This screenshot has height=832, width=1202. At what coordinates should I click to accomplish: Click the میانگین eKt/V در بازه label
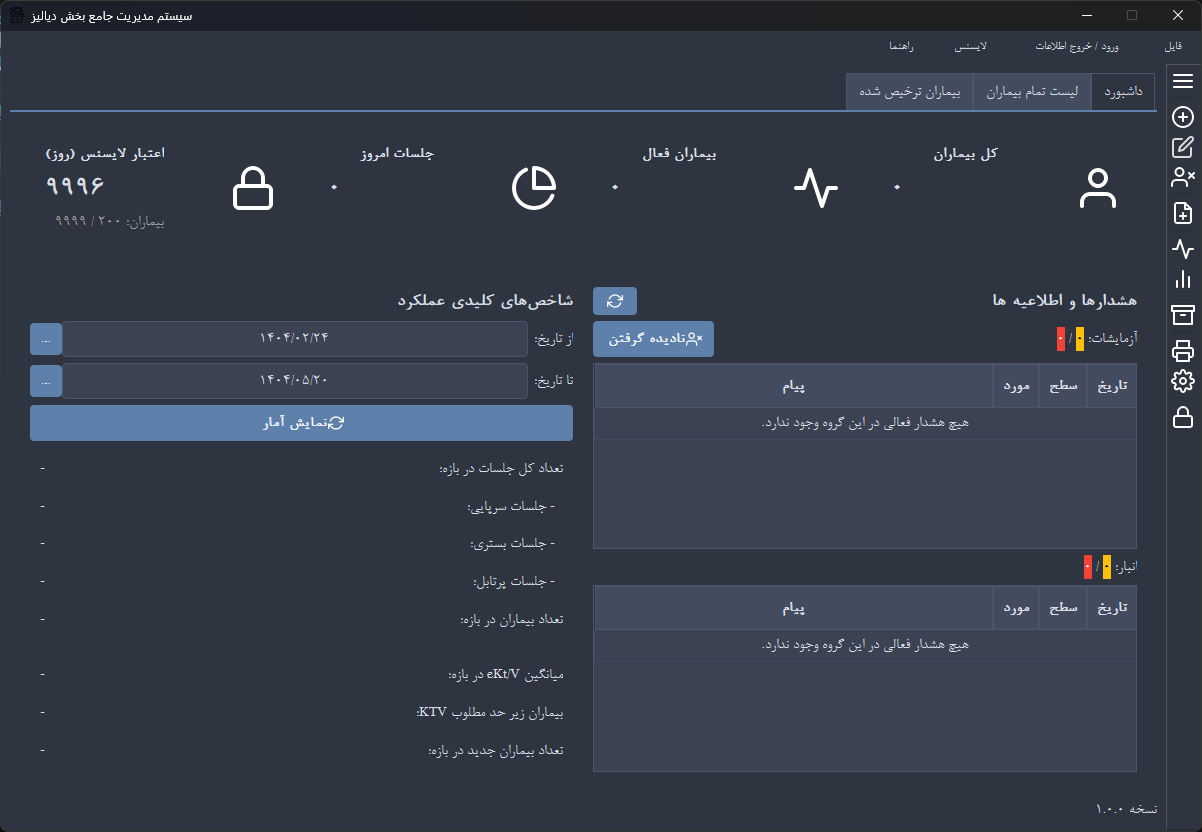point(506,675)
